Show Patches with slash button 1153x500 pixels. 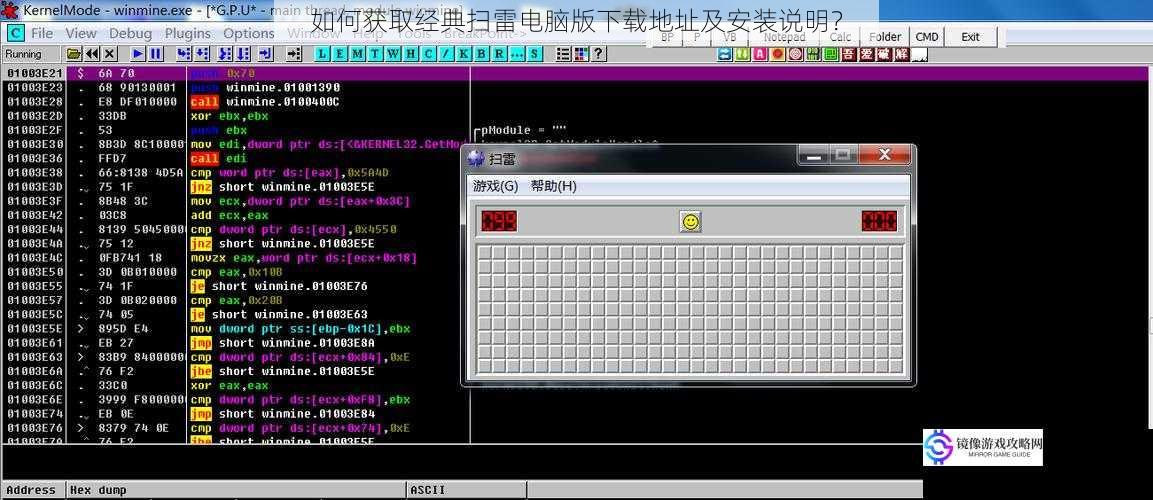click(x=446, y=54)
